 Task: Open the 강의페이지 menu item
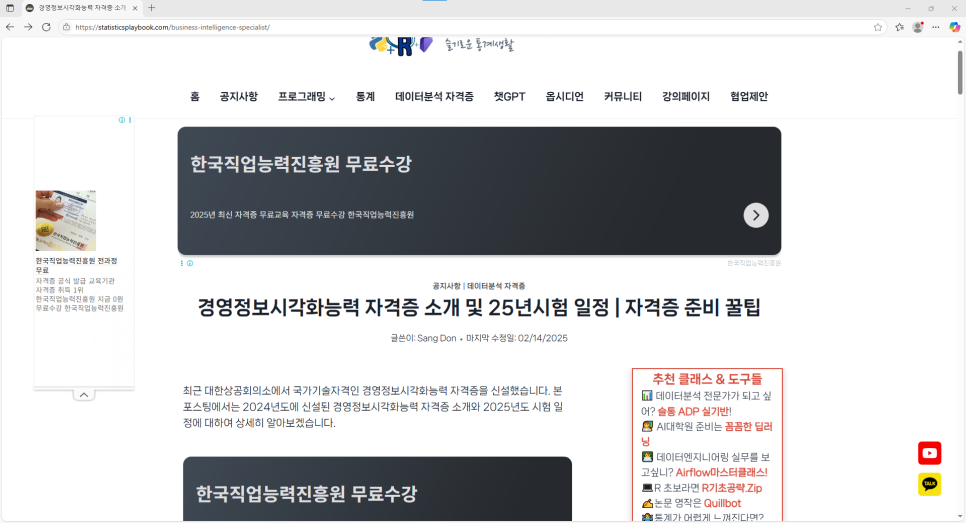(x=686, y=97)
